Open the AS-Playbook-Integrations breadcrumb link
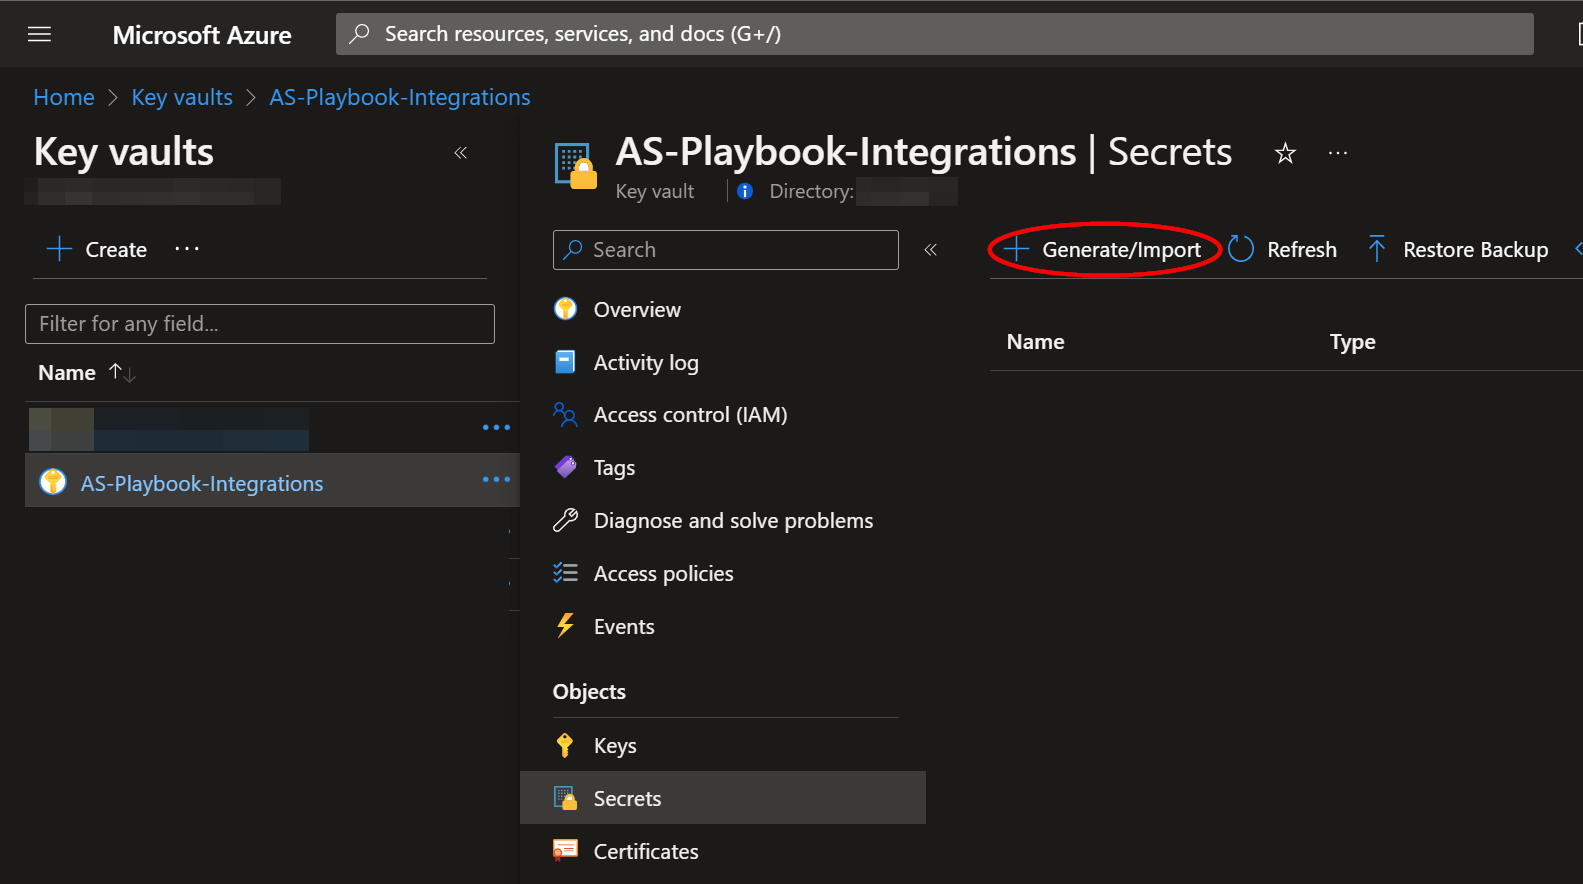 pyautogui.click(x=400, y=97)
